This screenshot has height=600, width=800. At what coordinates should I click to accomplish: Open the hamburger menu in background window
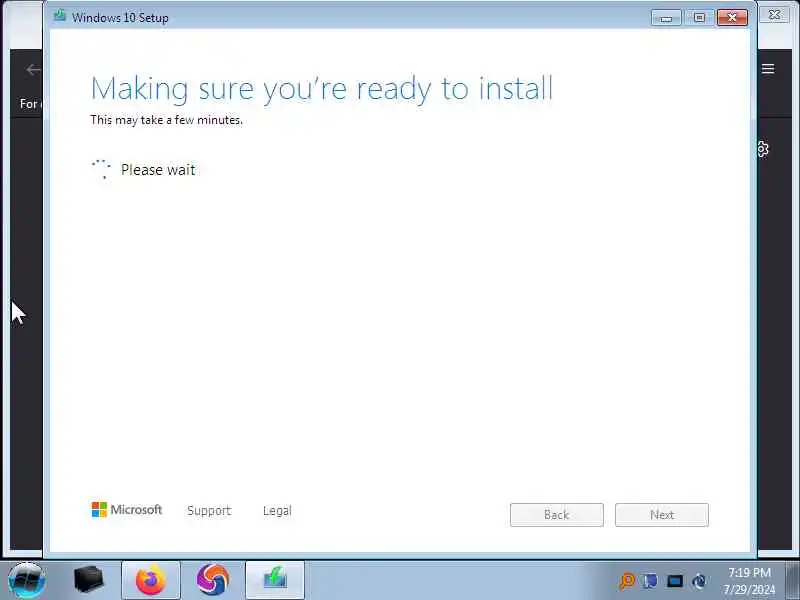coord(768,68)
